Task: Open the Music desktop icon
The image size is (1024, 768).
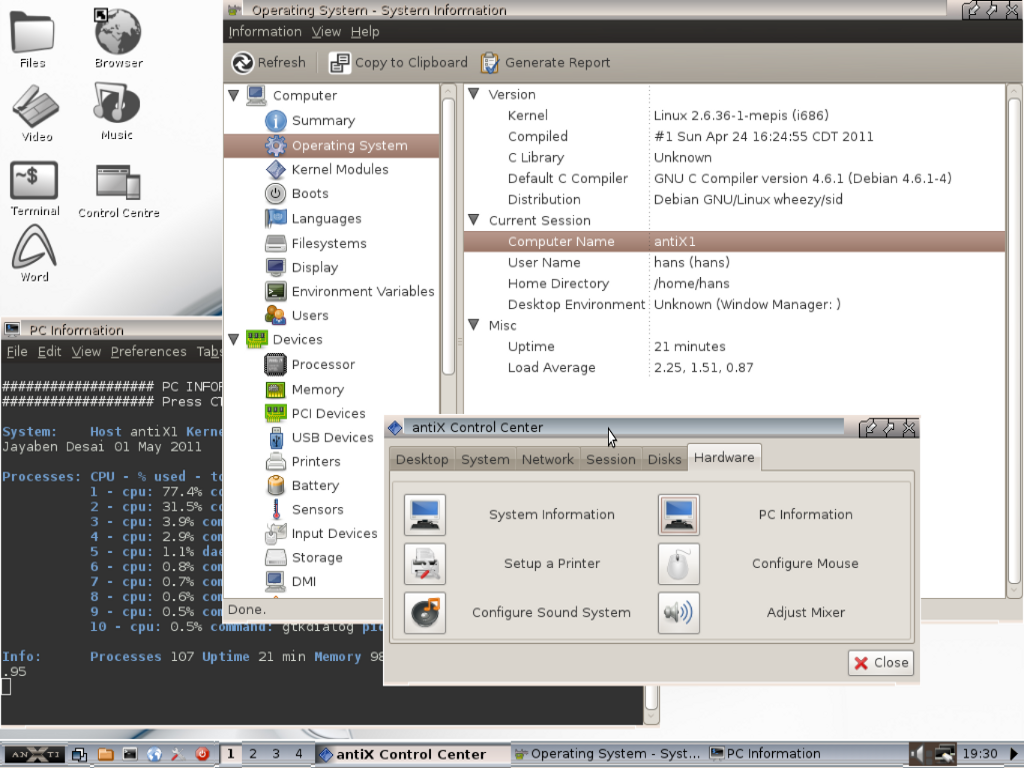Action: [117, 111]
